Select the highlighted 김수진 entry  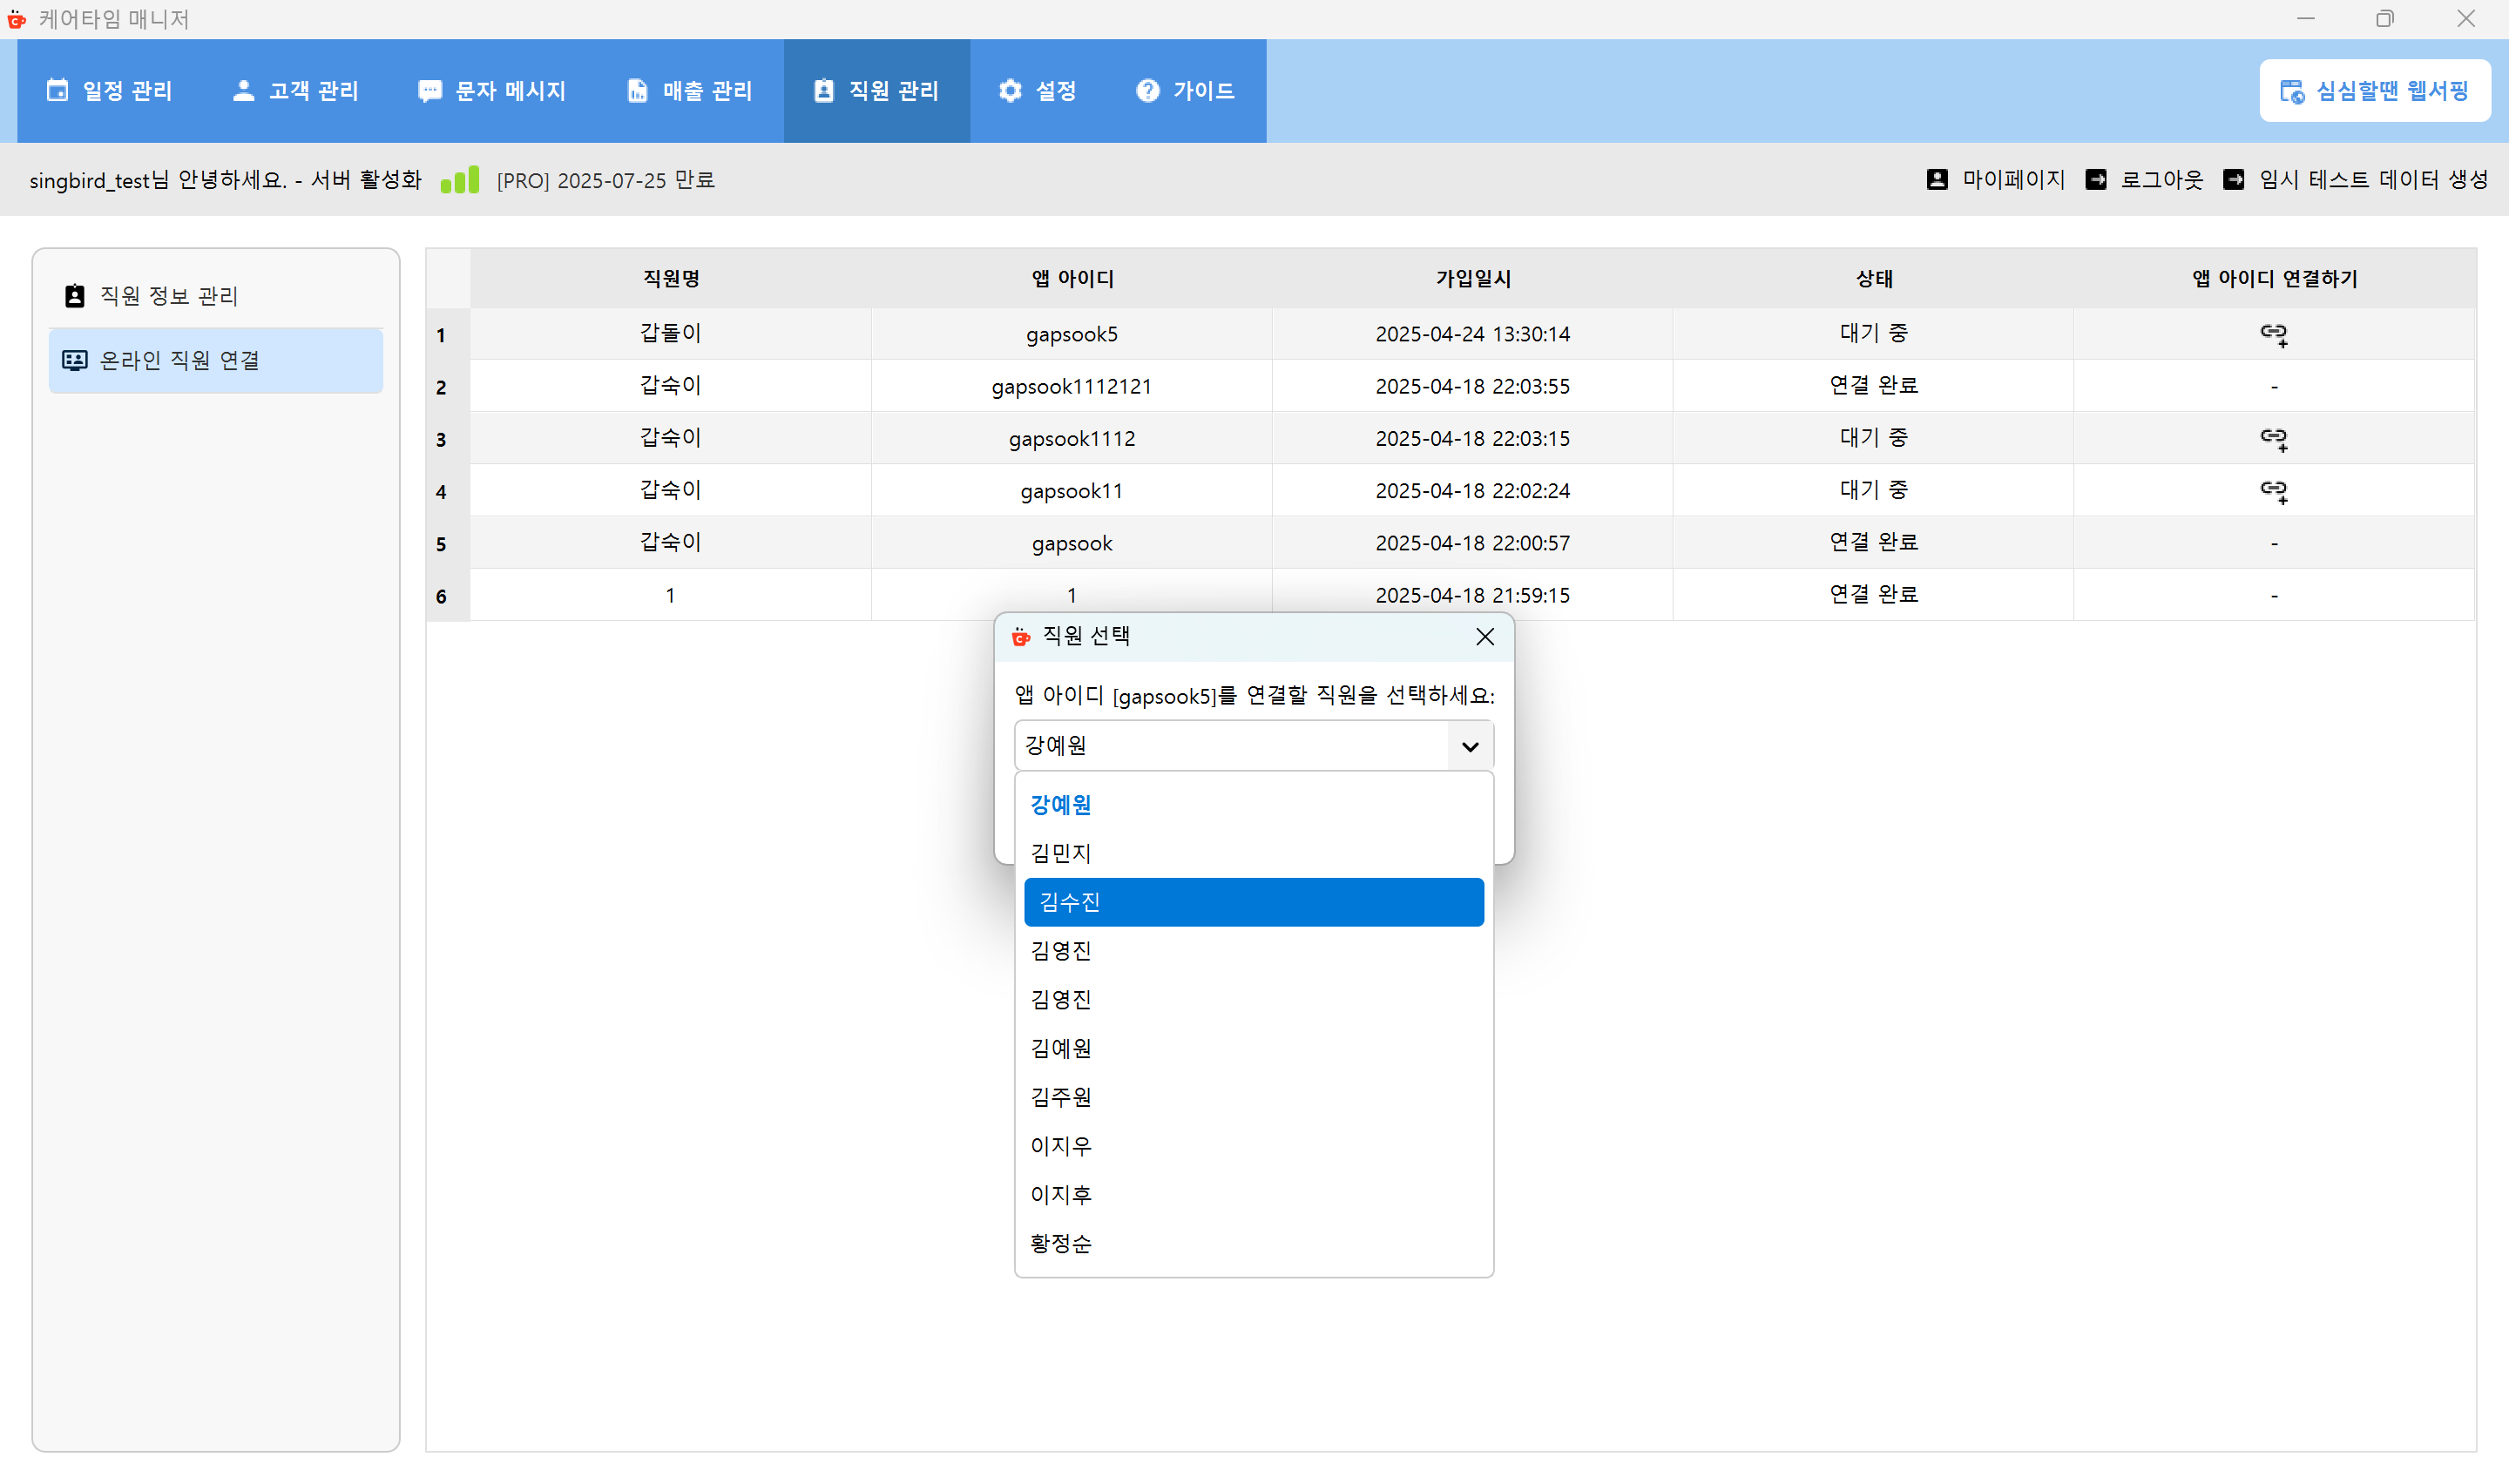coord(1253,901)
